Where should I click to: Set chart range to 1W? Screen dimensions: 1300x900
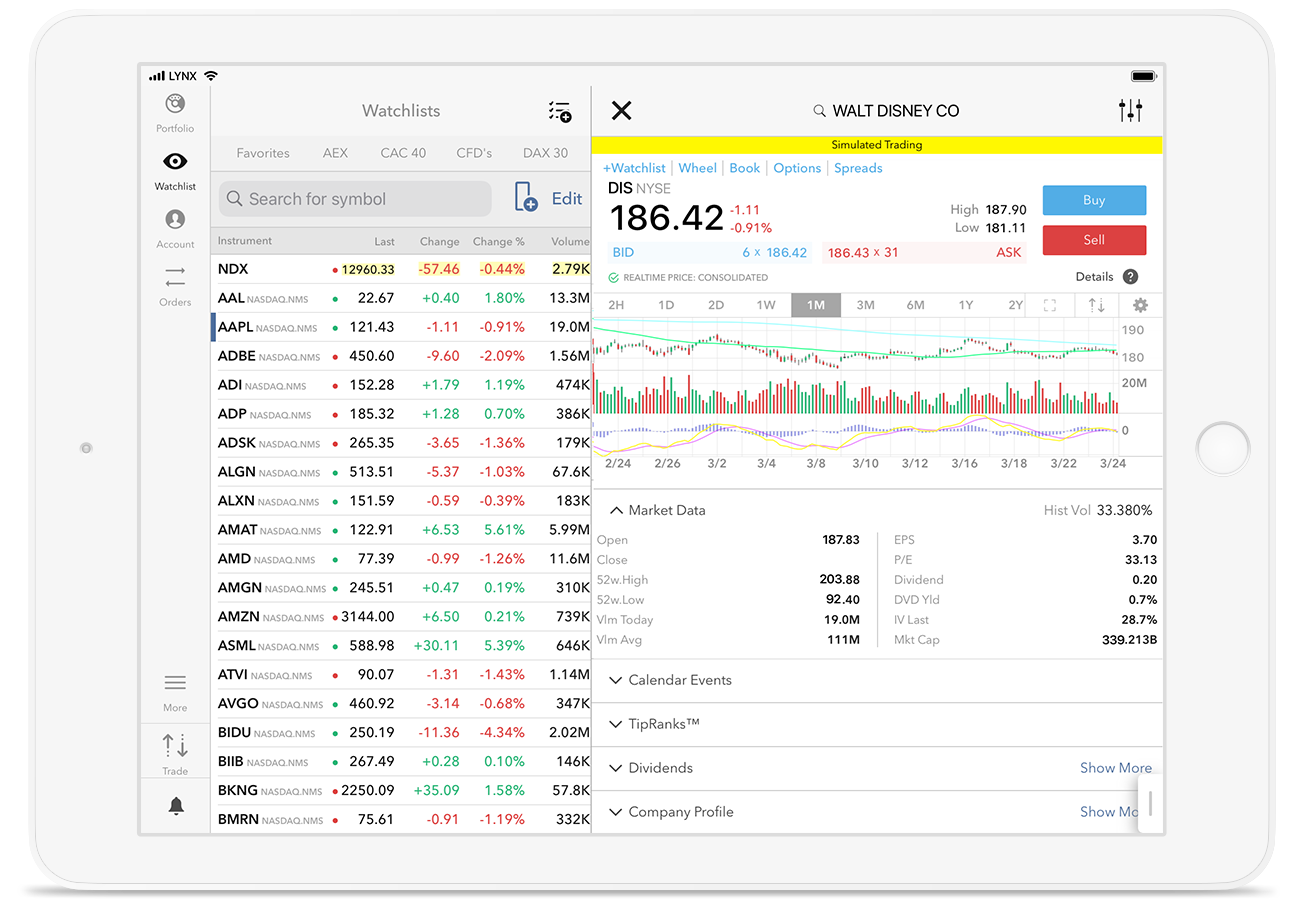tap(766, 305)
